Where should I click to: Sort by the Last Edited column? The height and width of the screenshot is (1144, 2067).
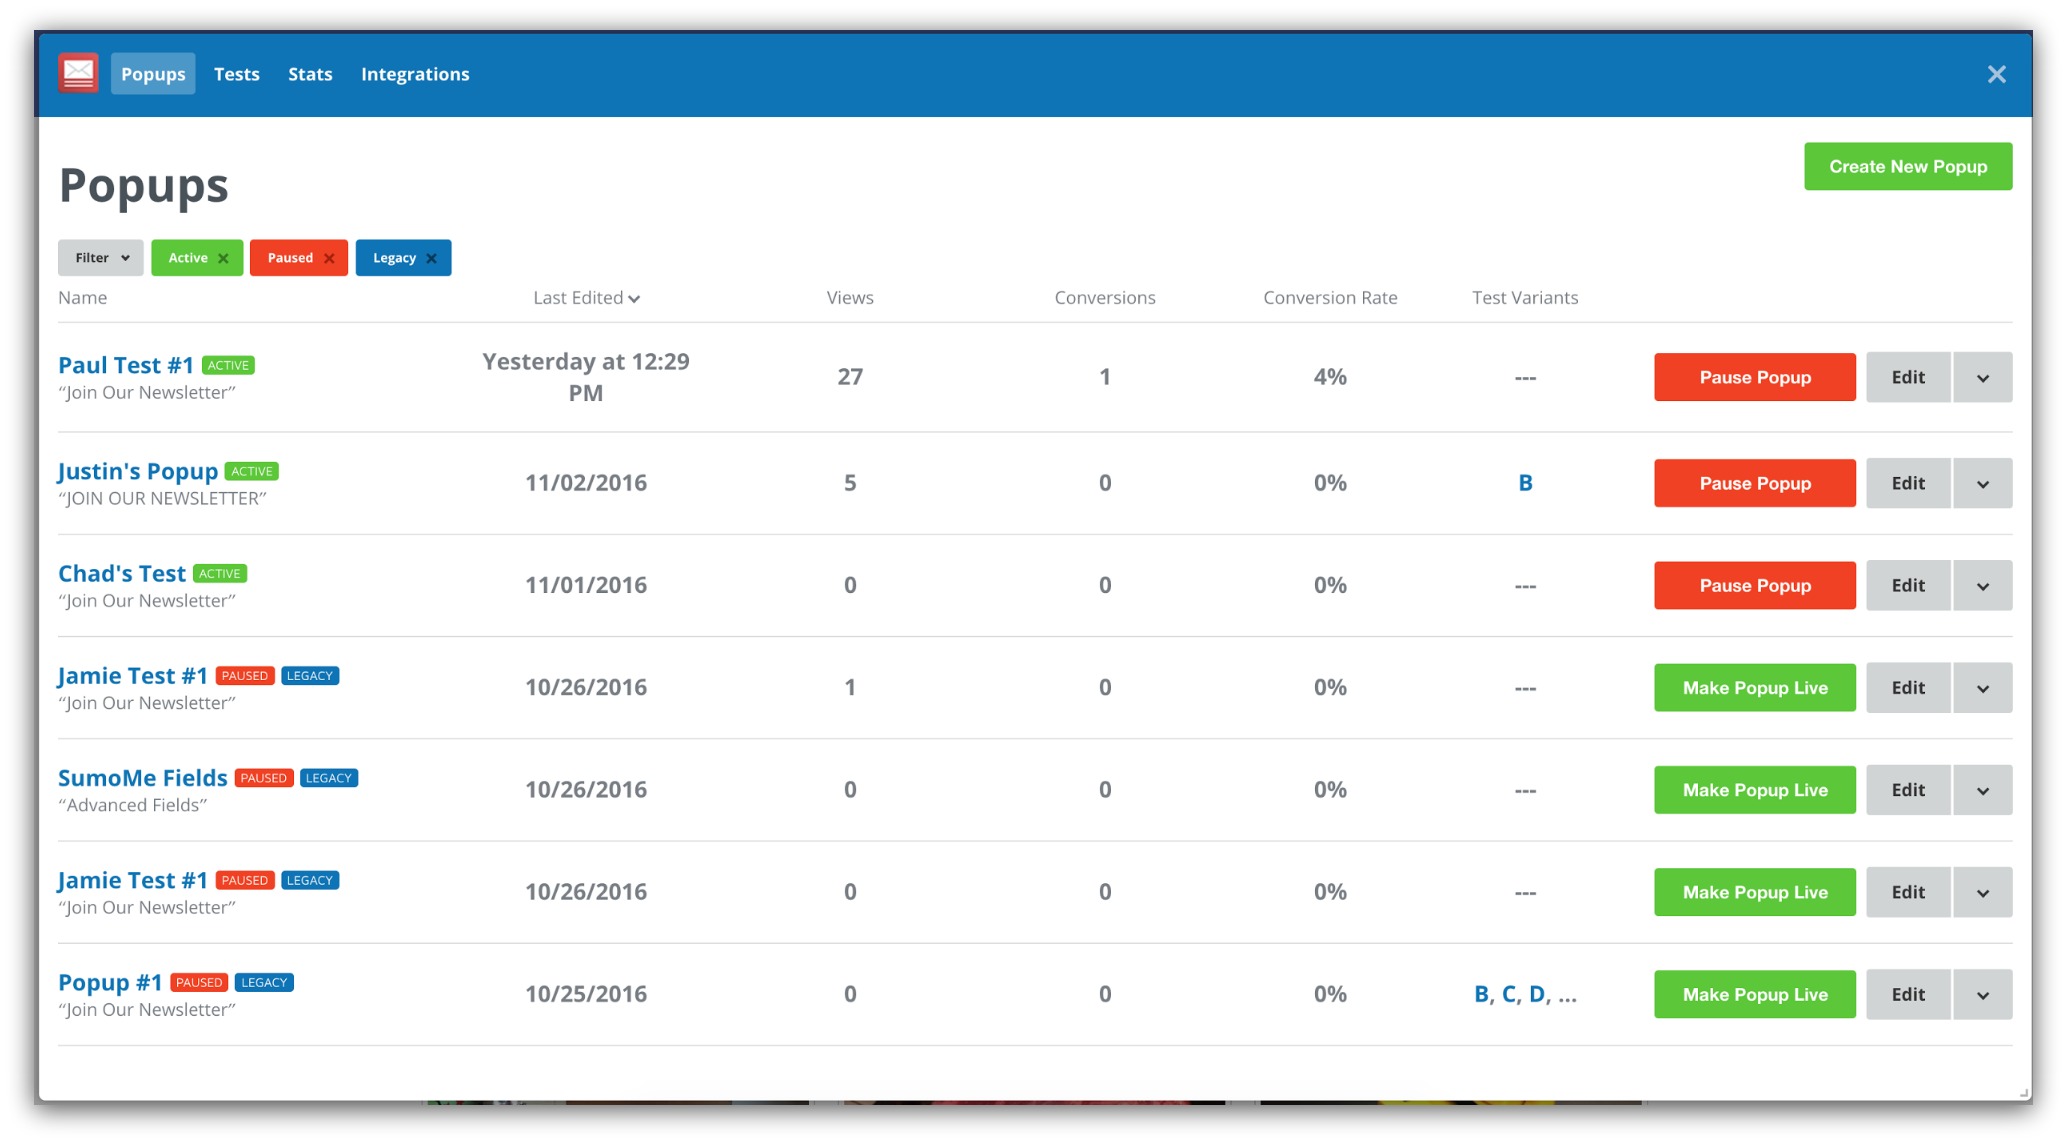click(x=586, y=298)
